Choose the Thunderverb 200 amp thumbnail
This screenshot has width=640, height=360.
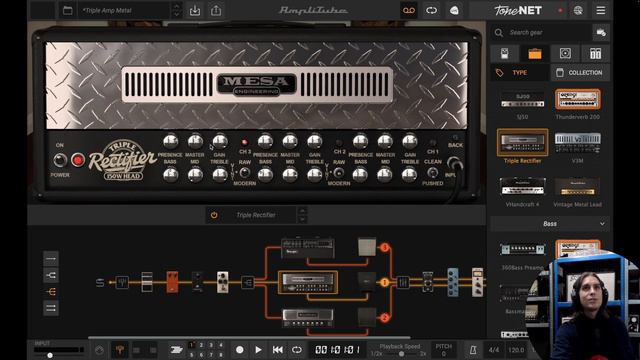click(577, 100)
